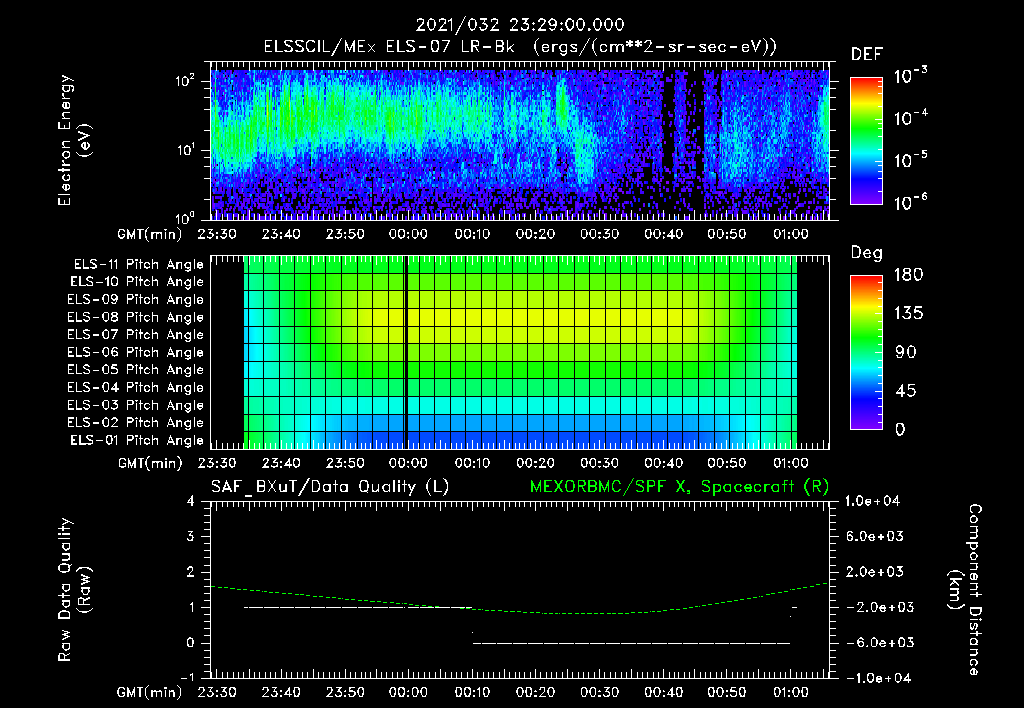Click the white data quality line at level 1
The image size is (1024, 708).
(x=358, y=607)
